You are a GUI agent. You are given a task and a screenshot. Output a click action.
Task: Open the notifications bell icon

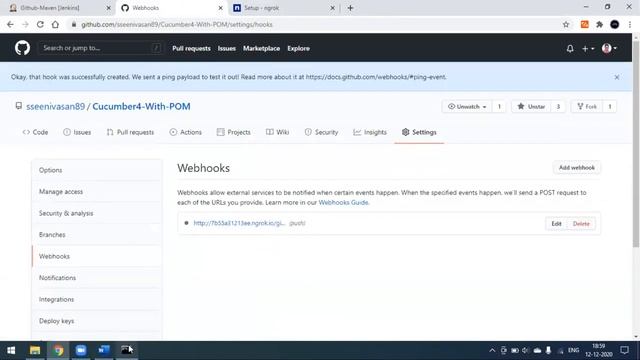click(570, 49)
